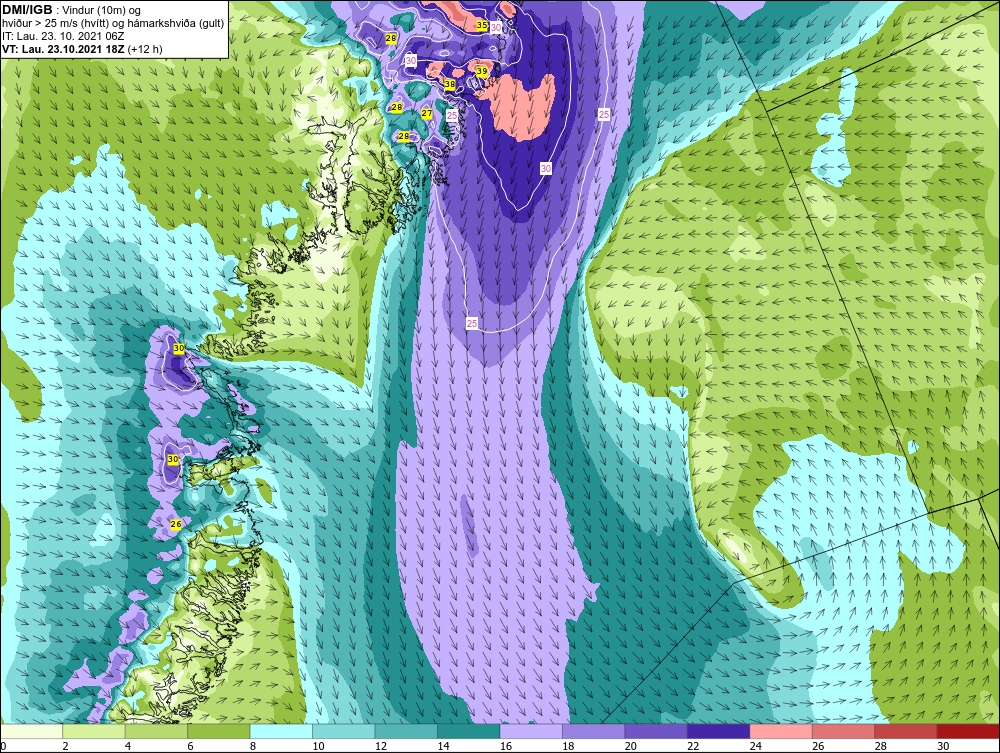
Task: Click the yellow max gust label 26
Action: [176, 524]
